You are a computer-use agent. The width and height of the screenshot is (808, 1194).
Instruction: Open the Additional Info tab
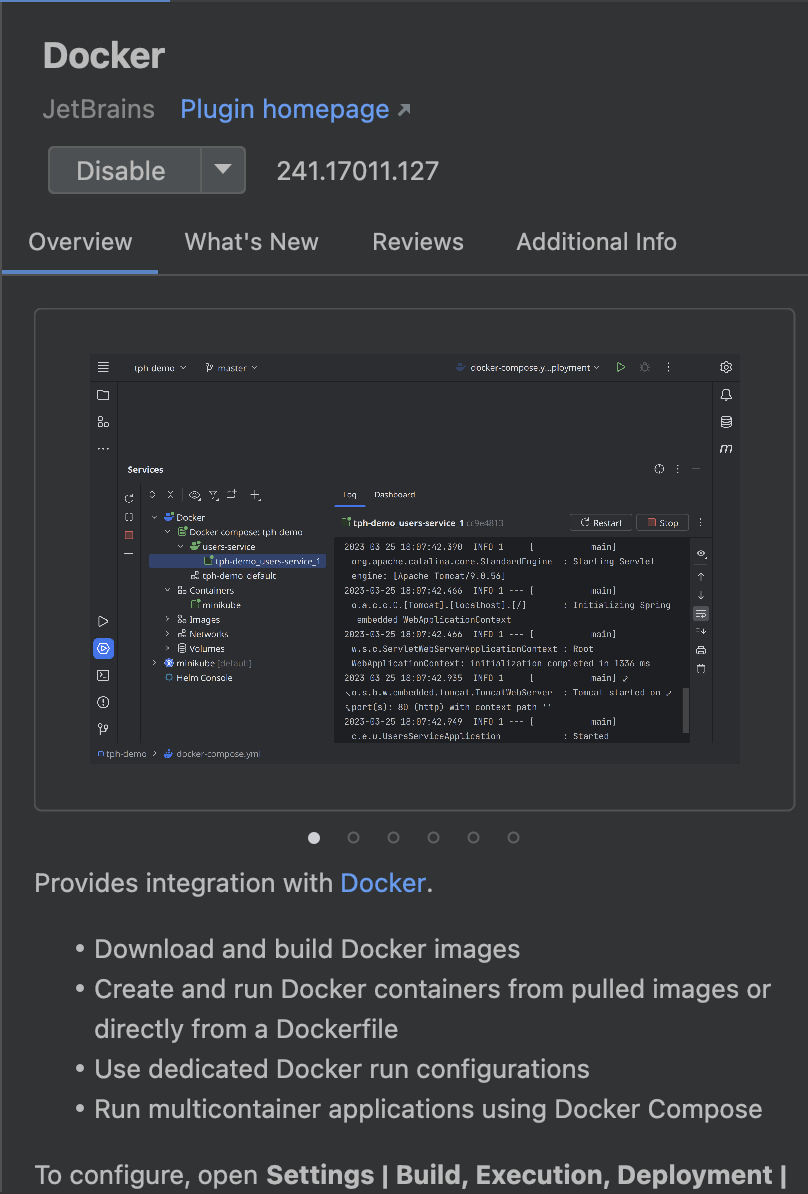[596, 242]
